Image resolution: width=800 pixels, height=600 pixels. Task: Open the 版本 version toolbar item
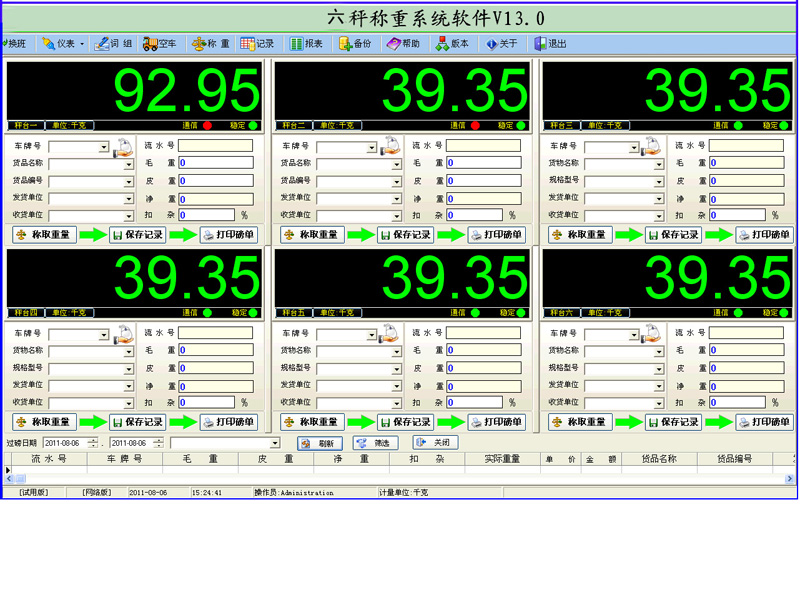452,44
